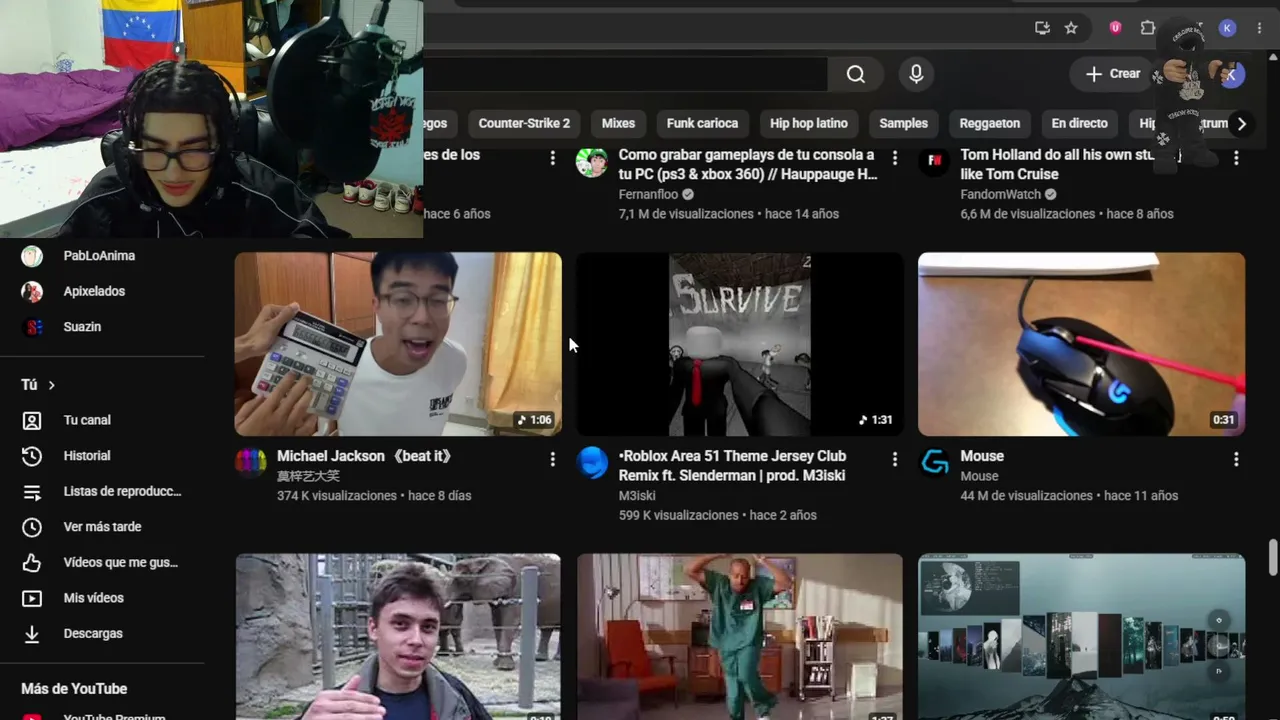Image resolution: width=1280 pixels, height=720 pixels.
Task: Go to Ver más tarde
Action: tap(102, 527)
